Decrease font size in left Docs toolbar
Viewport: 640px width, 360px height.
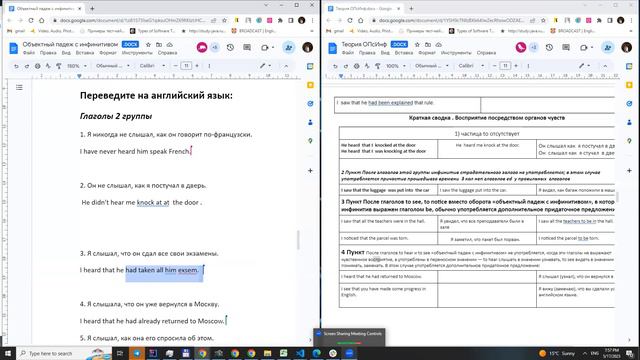(x=176, y=66)
